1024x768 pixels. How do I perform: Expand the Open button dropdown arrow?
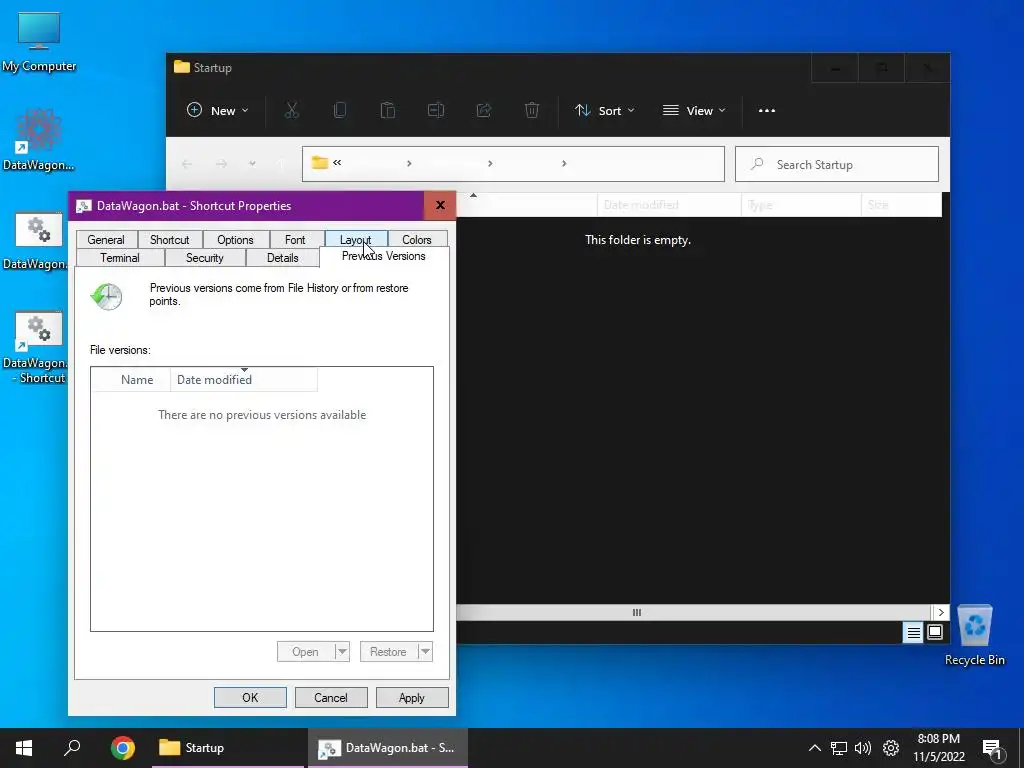click(342, 652)
